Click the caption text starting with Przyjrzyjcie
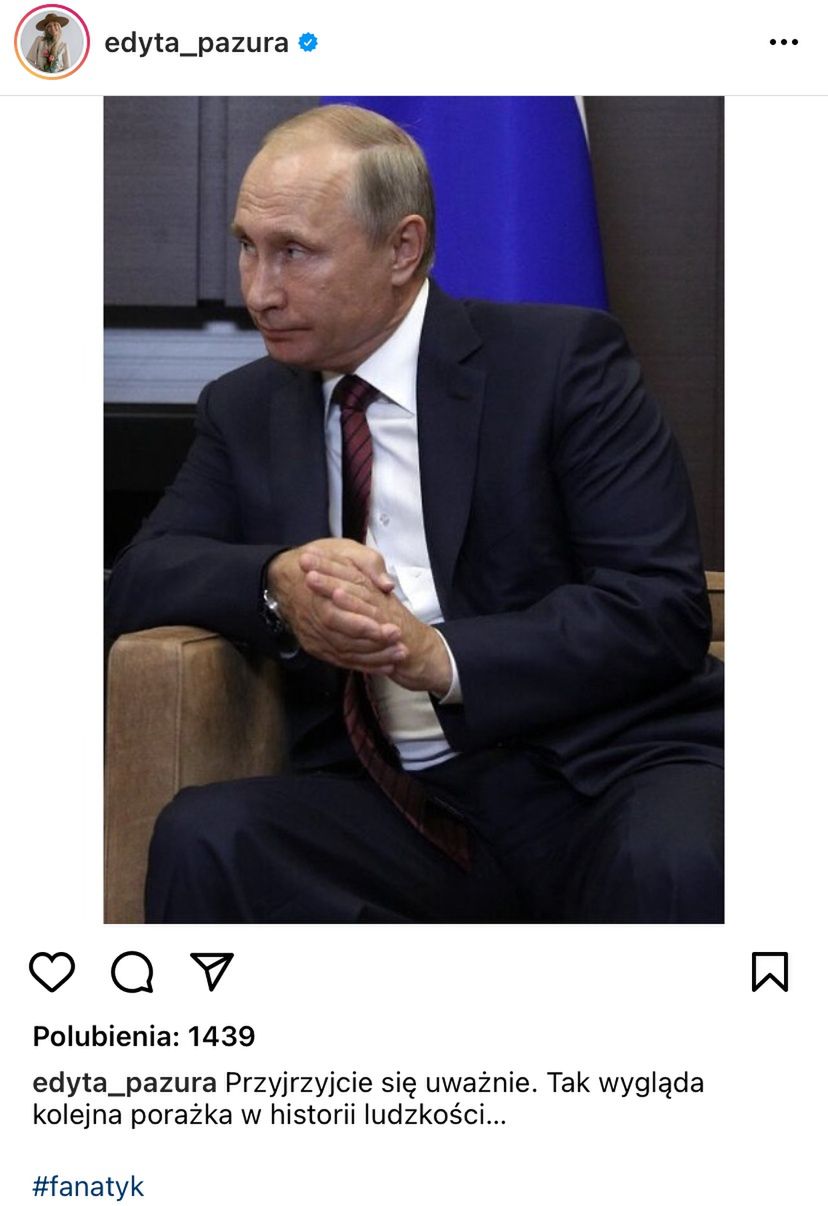 (369, 1099)
